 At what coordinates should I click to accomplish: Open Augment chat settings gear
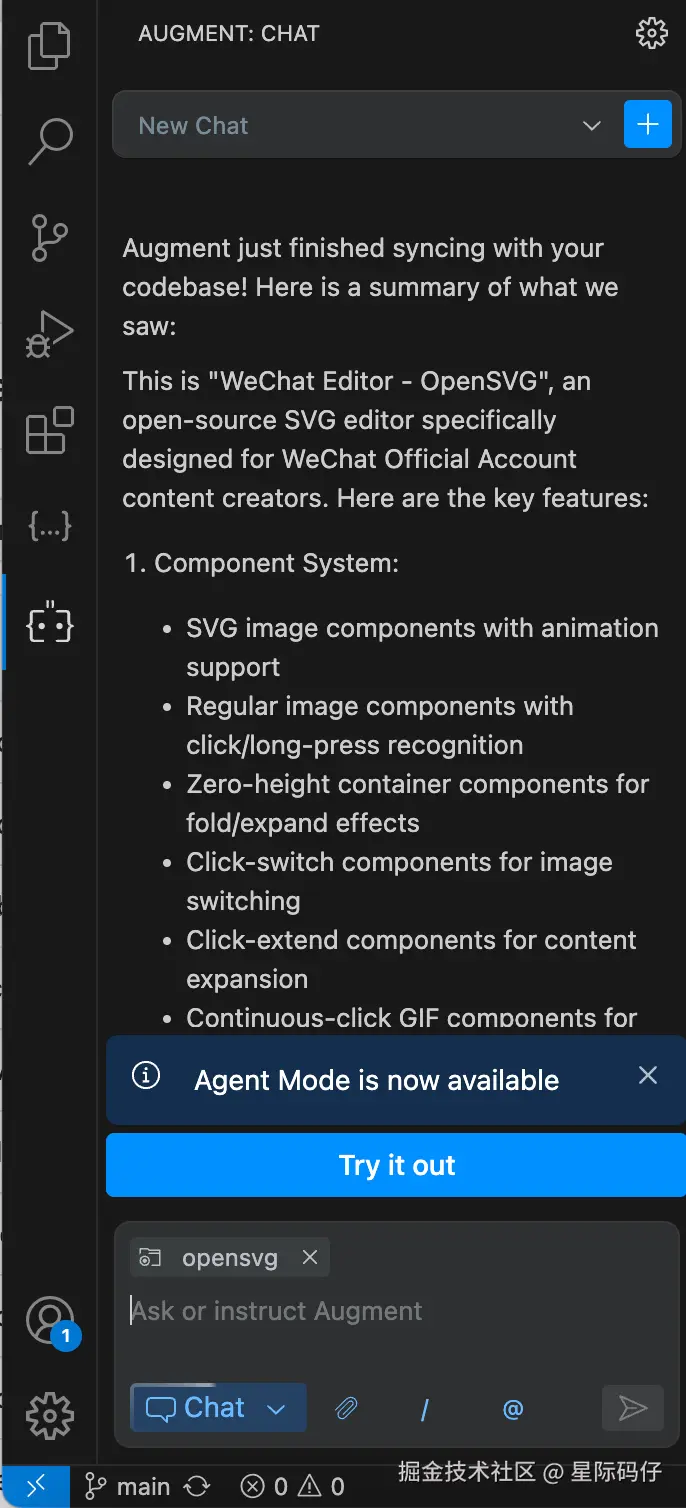pyautogui.click(x=651, y=33)
